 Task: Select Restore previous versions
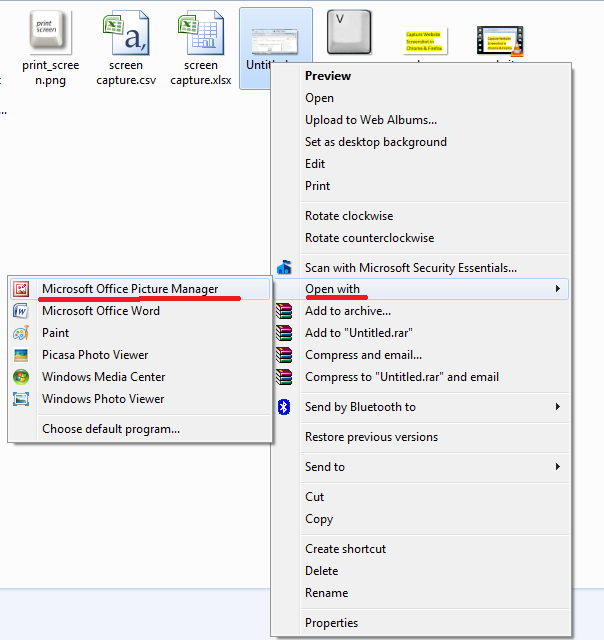[422, 437]
